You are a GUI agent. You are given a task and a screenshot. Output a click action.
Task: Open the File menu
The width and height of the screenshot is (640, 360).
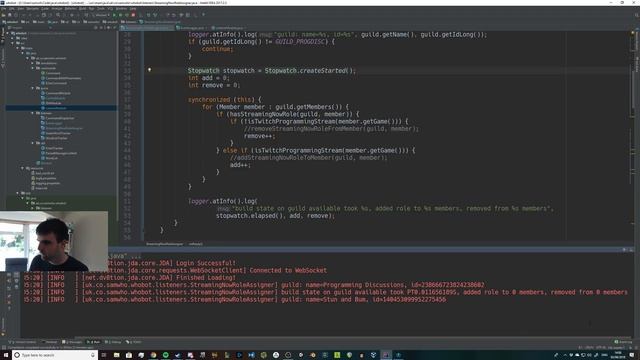[x=4, y=9]
